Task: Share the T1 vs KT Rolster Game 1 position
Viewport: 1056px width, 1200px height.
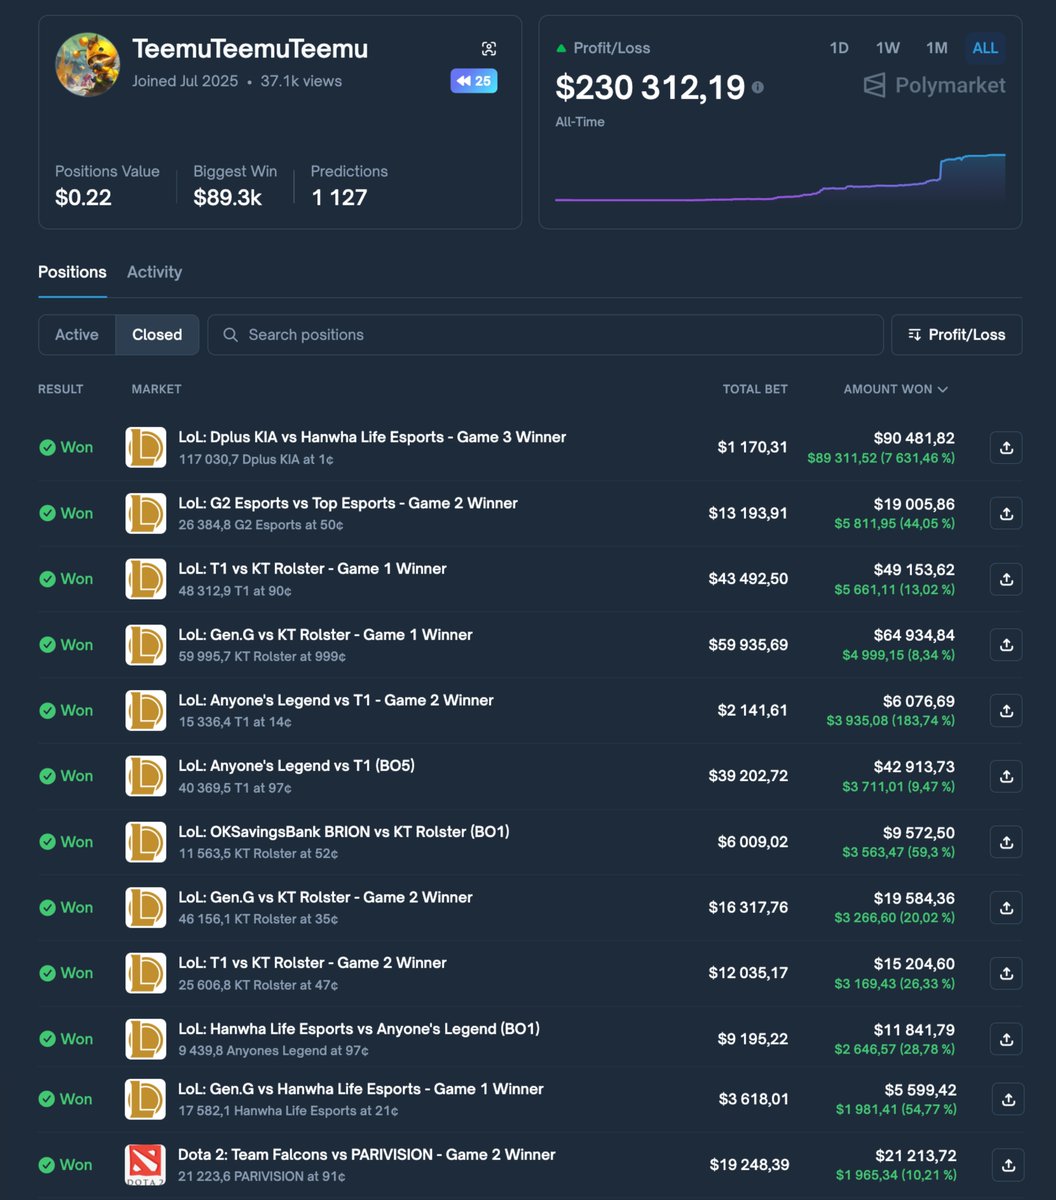Action: click(1006, 579)
